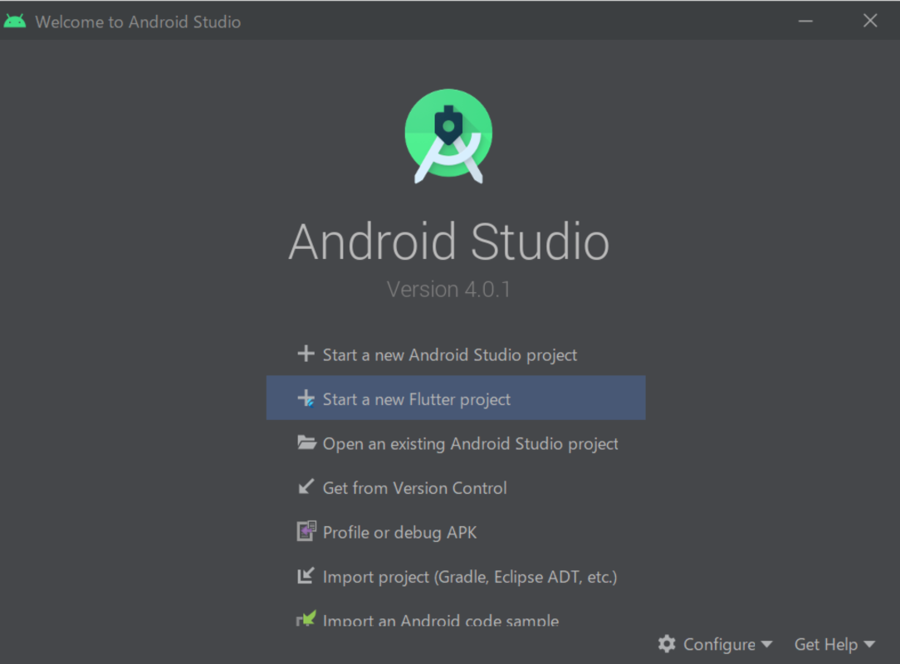900x664 pixels.
Task: Click the Version Control arrow icon
Action: coord(306,487)
